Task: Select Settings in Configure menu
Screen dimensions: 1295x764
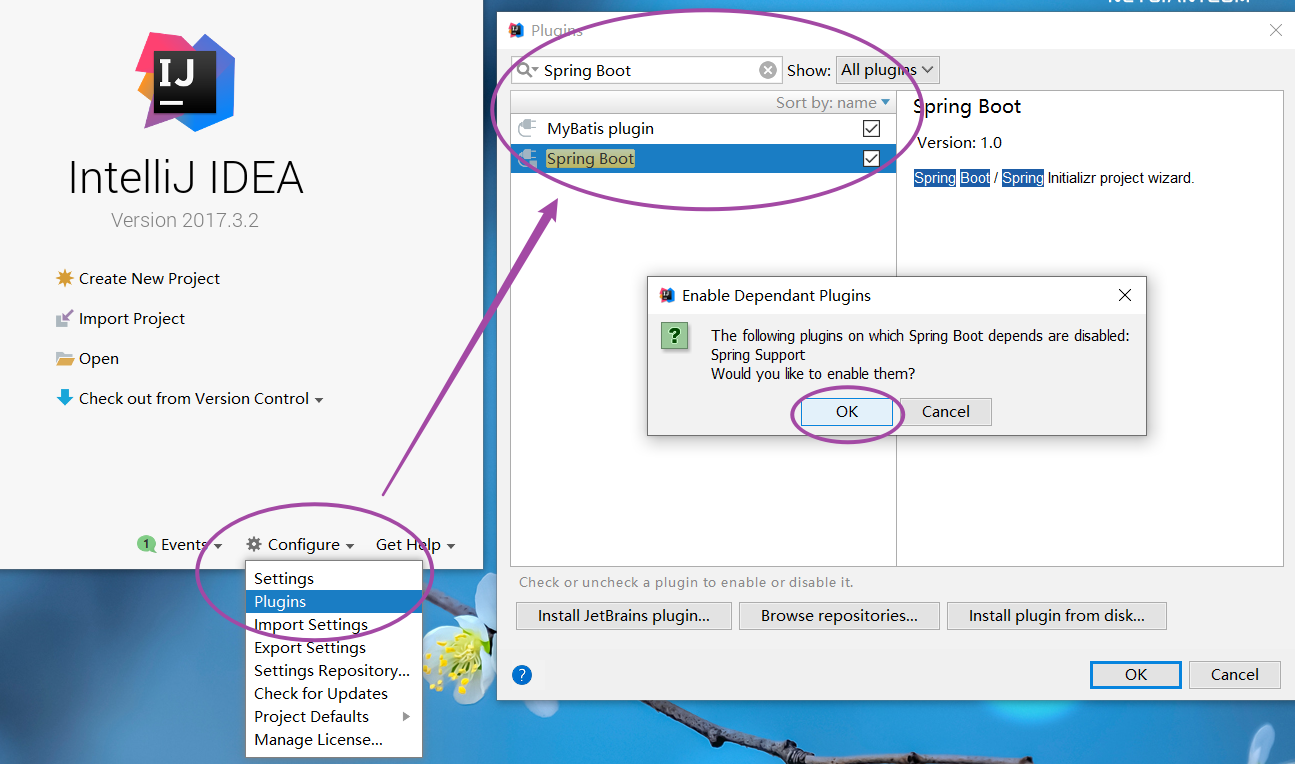Action: pos(334,578)
